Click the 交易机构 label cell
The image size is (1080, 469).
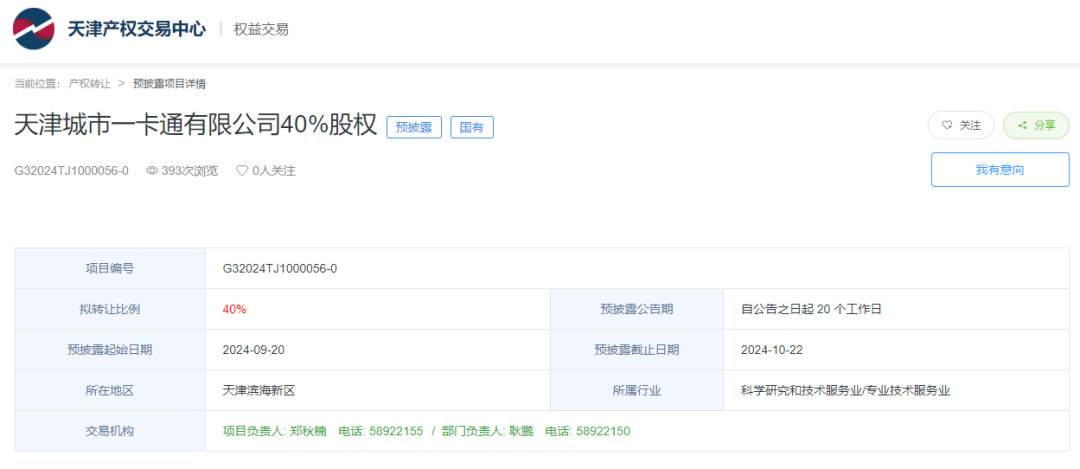coord(110,431)
